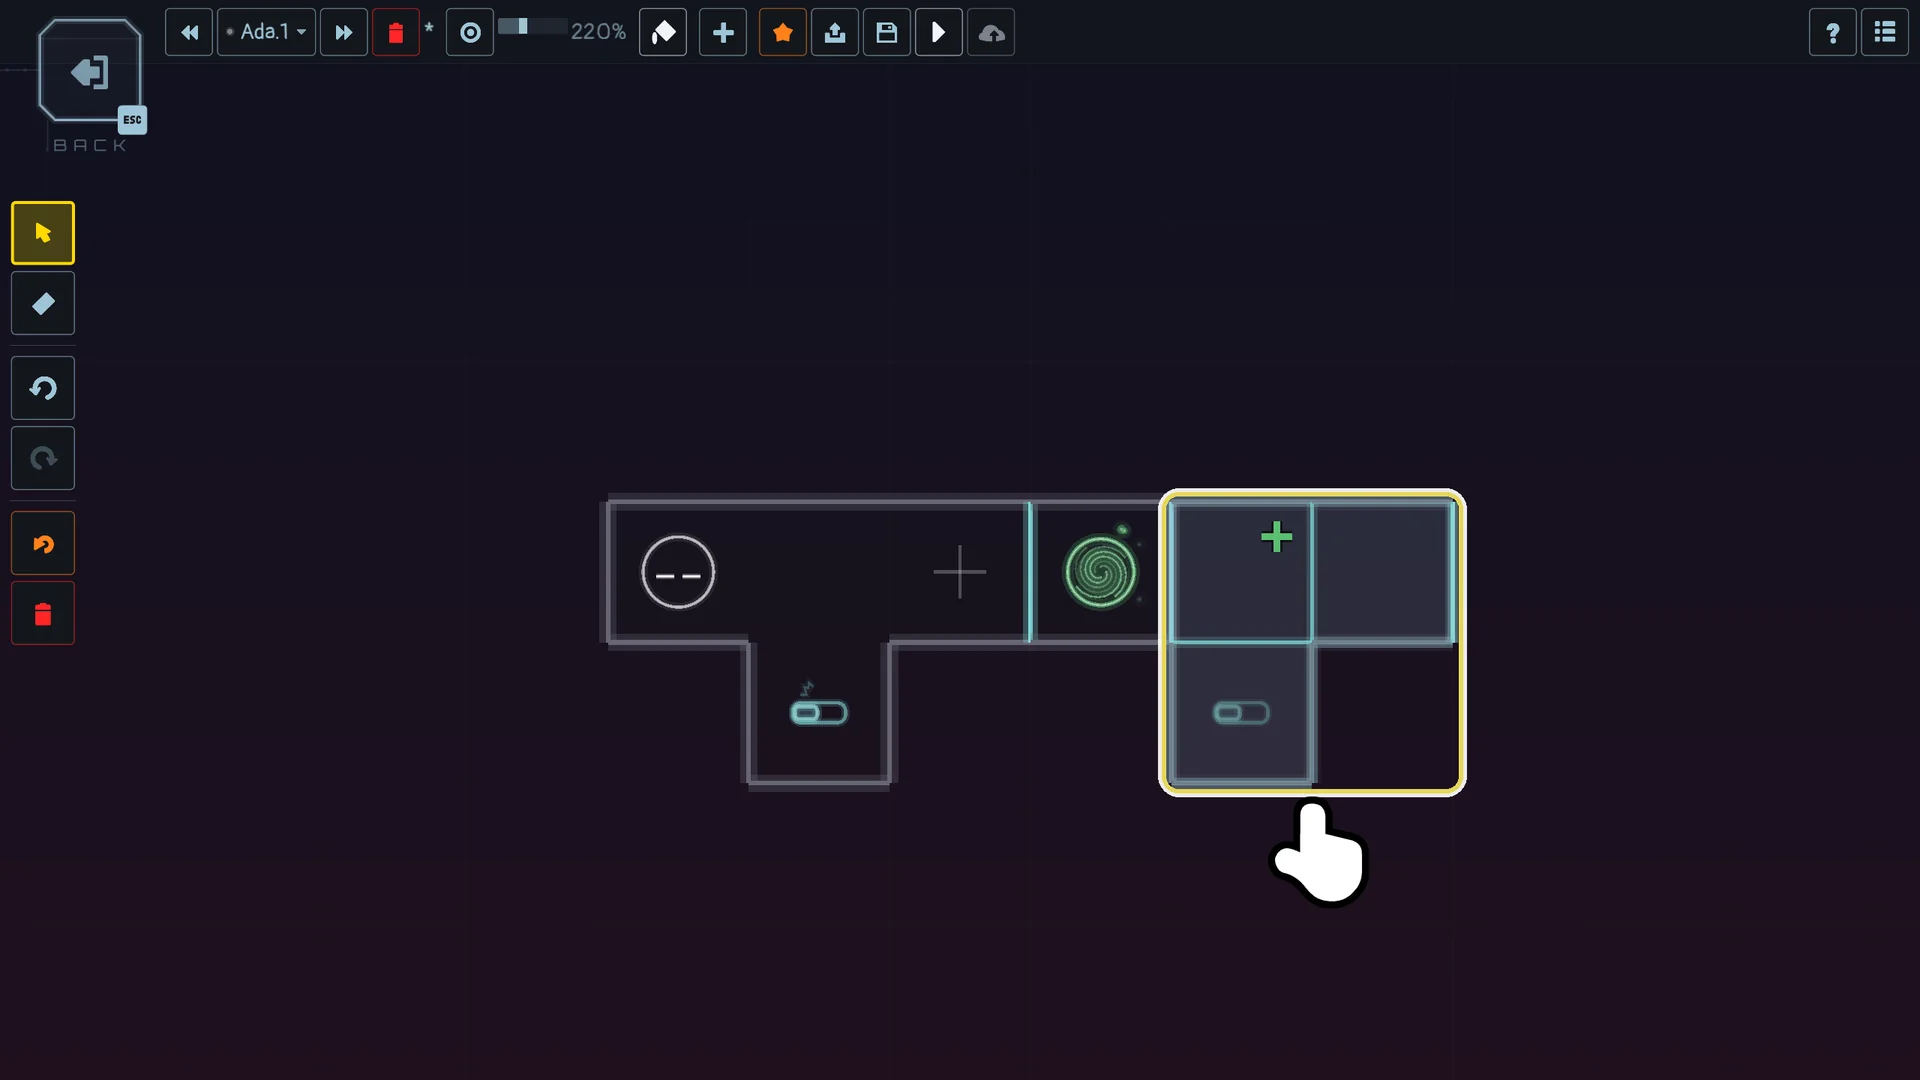Click the Back exit button
Image resolution: width=1920 pixels, height=1080 pixels.
click(x=90, y=72)
